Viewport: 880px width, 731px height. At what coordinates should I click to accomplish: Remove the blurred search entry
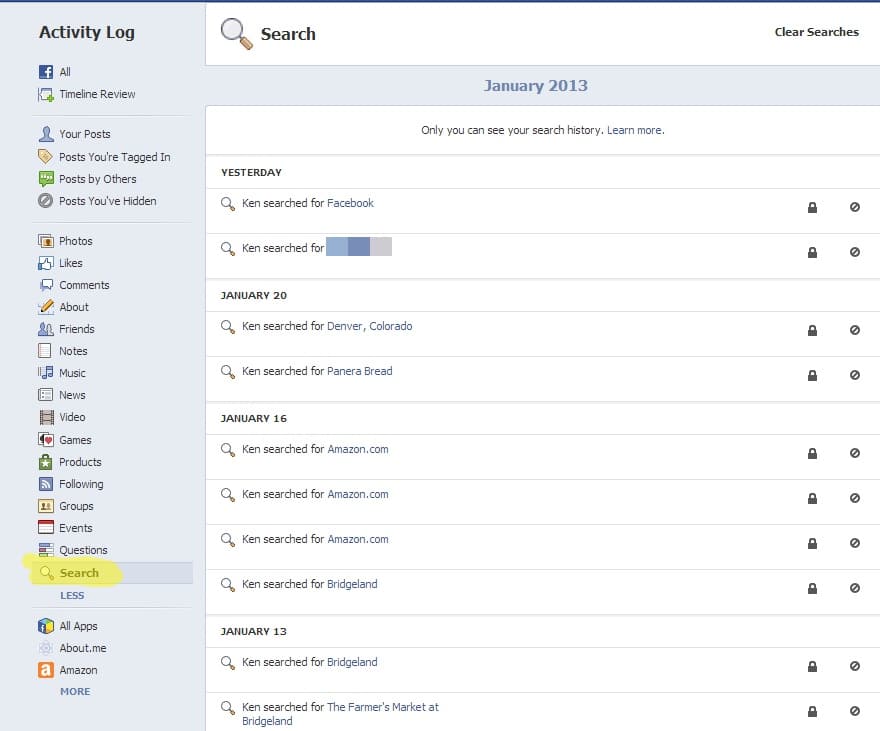tap(855, 252)
